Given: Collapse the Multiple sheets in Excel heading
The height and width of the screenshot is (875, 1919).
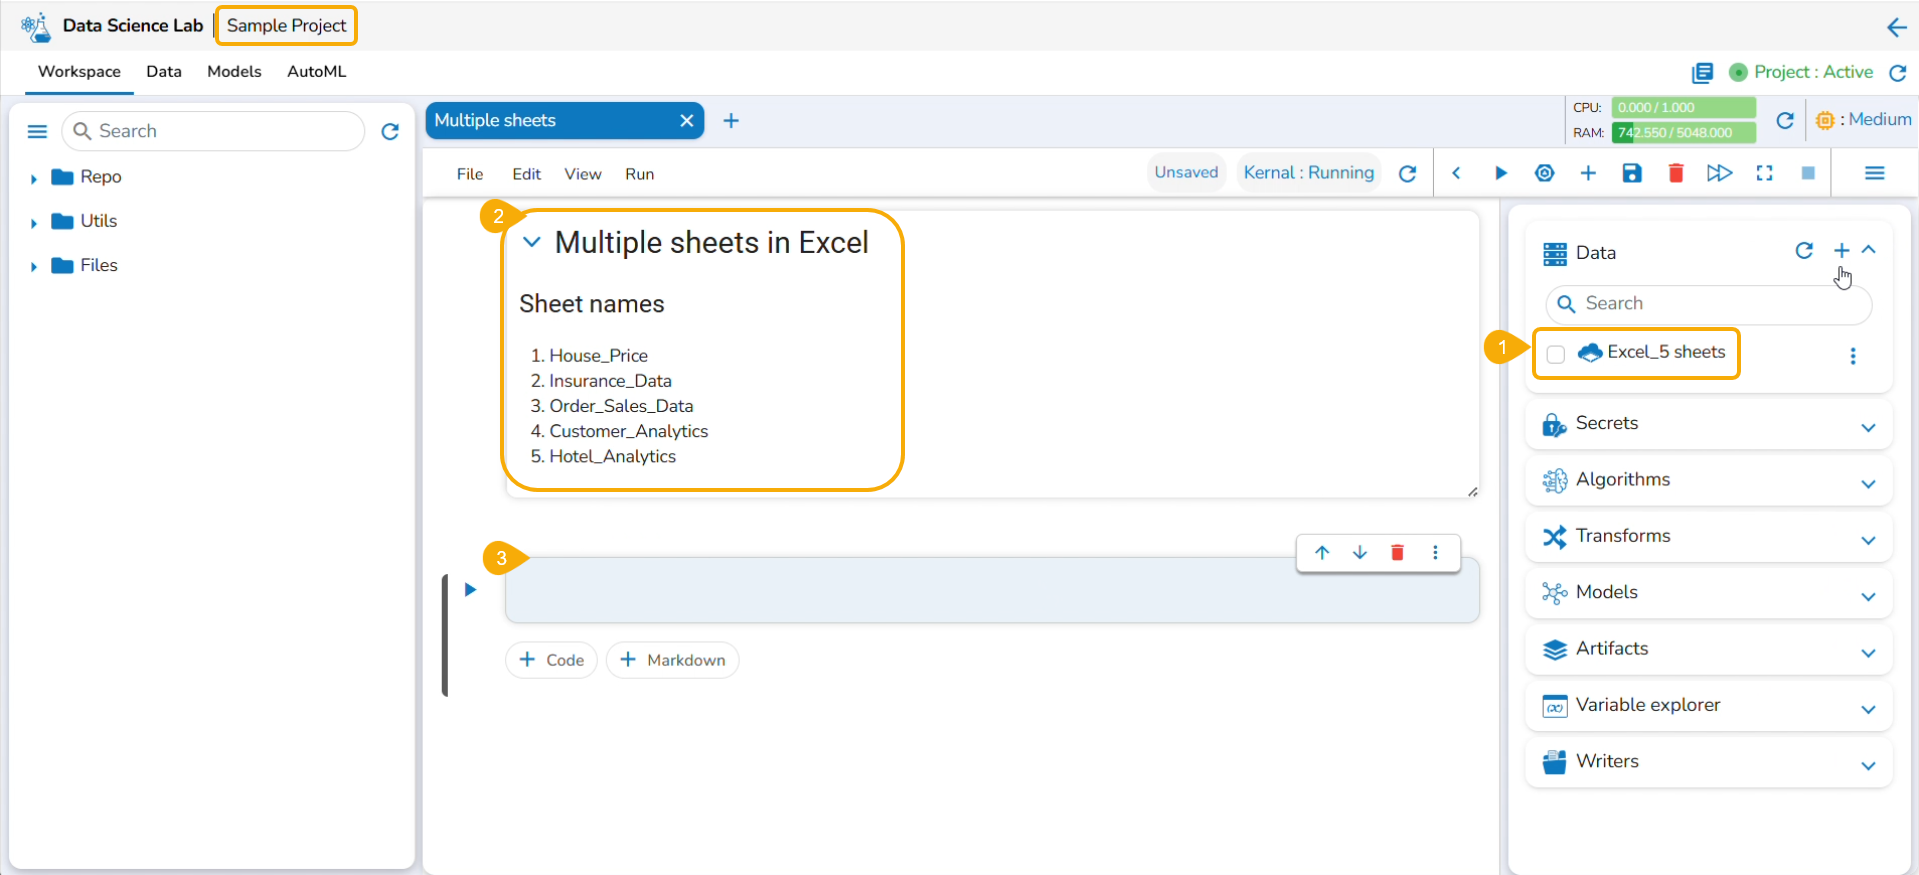Looking at the screenshot, I should coord(532,242).
